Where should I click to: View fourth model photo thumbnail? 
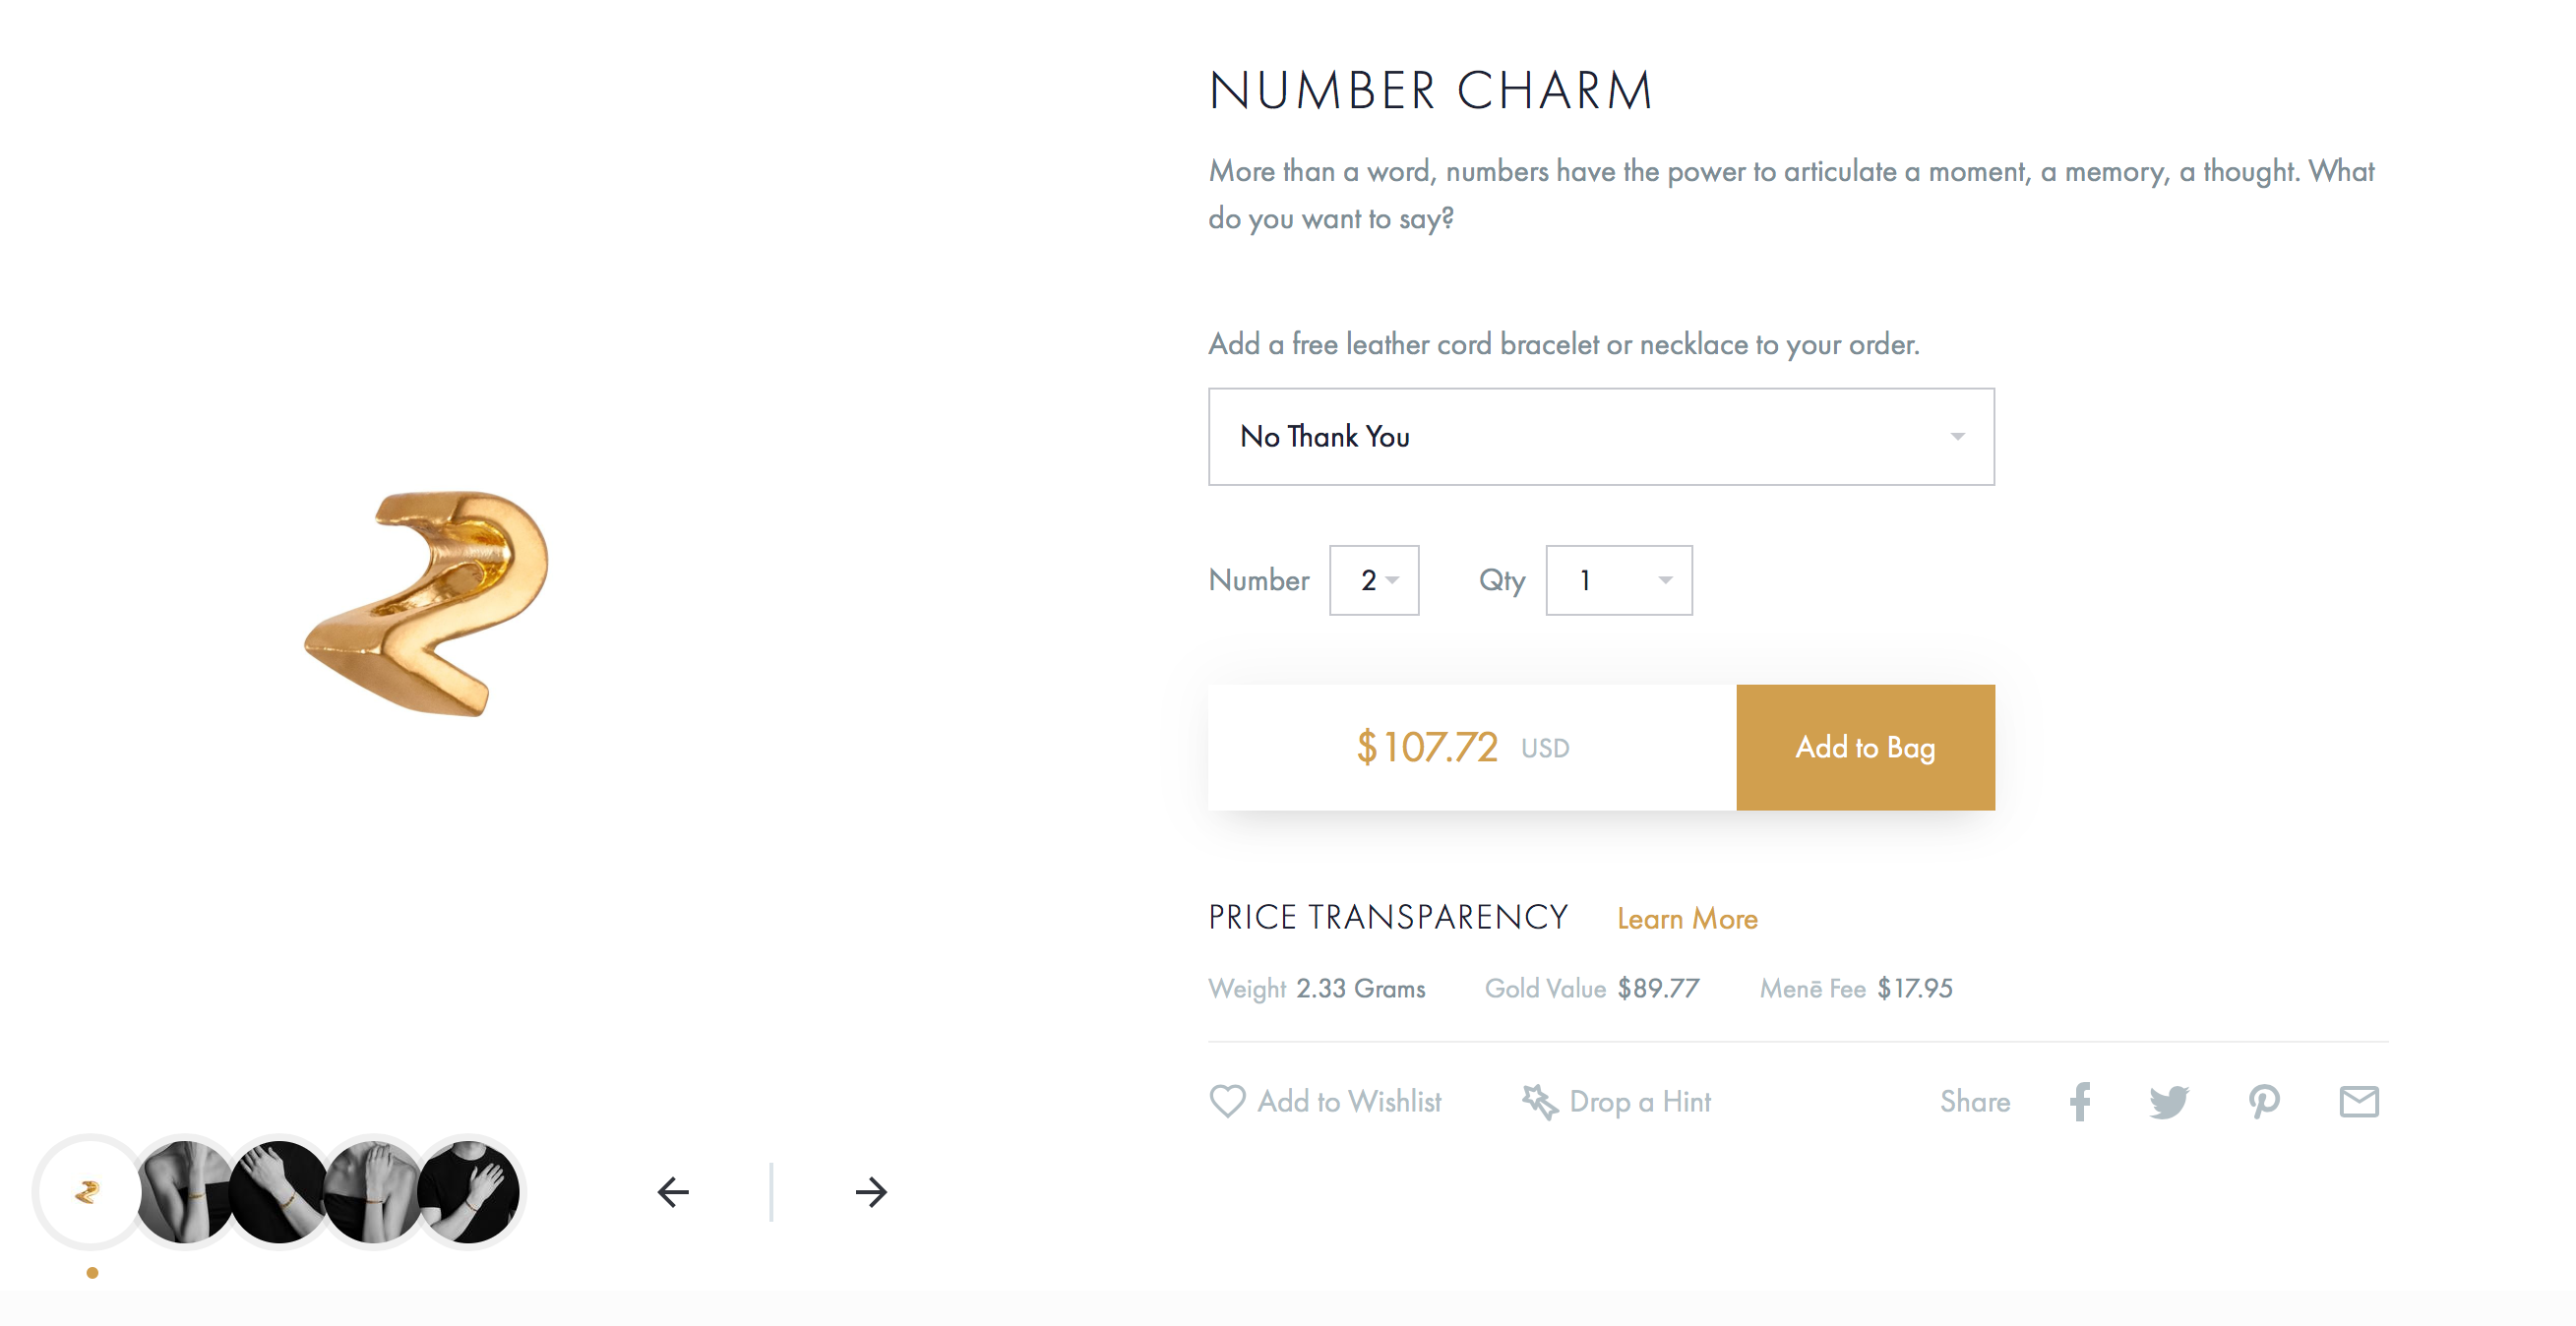[x=373, y=1191]
